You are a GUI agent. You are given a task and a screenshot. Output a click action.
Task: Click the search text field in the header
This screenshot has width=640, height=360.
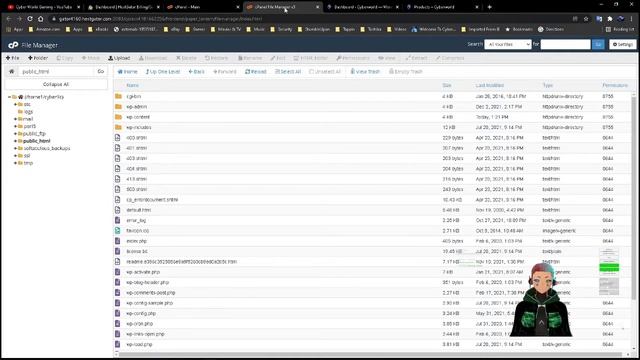pos(565,44)
